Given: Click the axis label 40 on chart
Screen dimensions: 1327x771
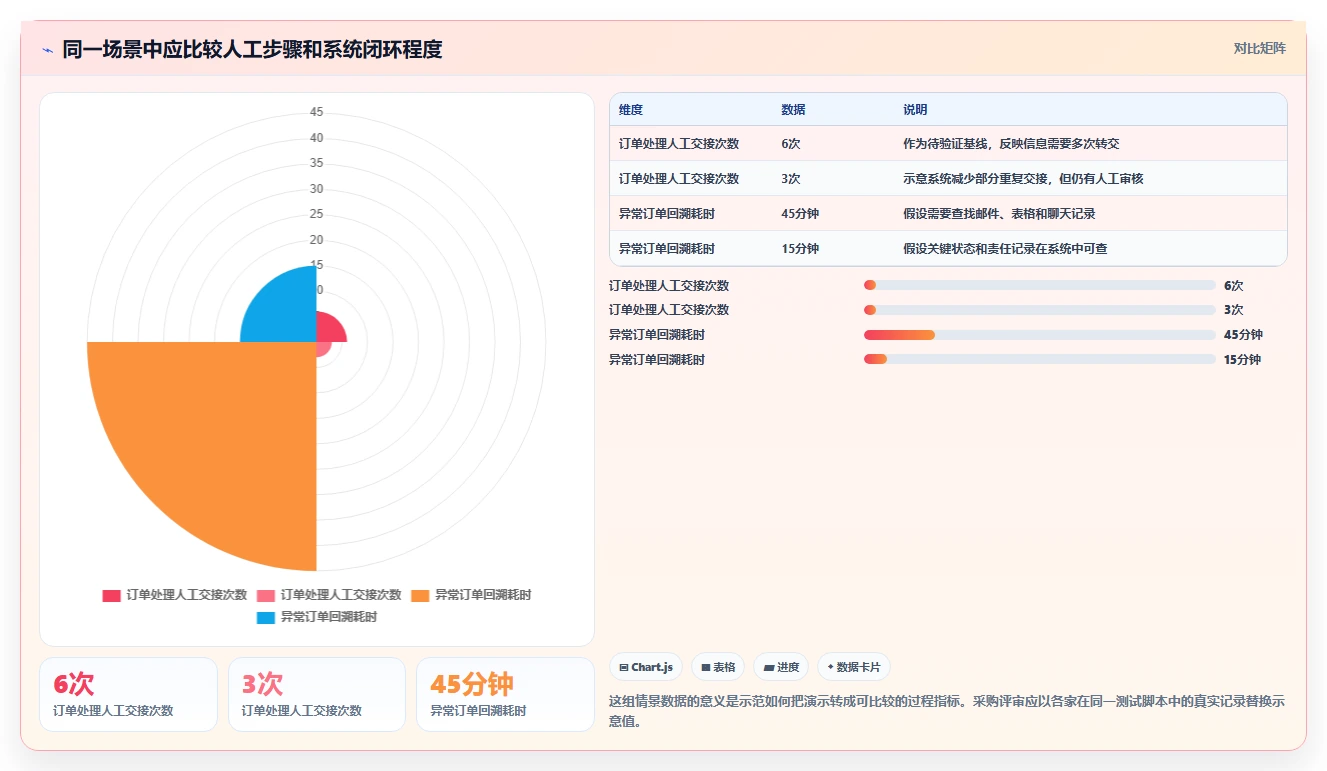Looking at the screenshot, I should pos(316,138).
